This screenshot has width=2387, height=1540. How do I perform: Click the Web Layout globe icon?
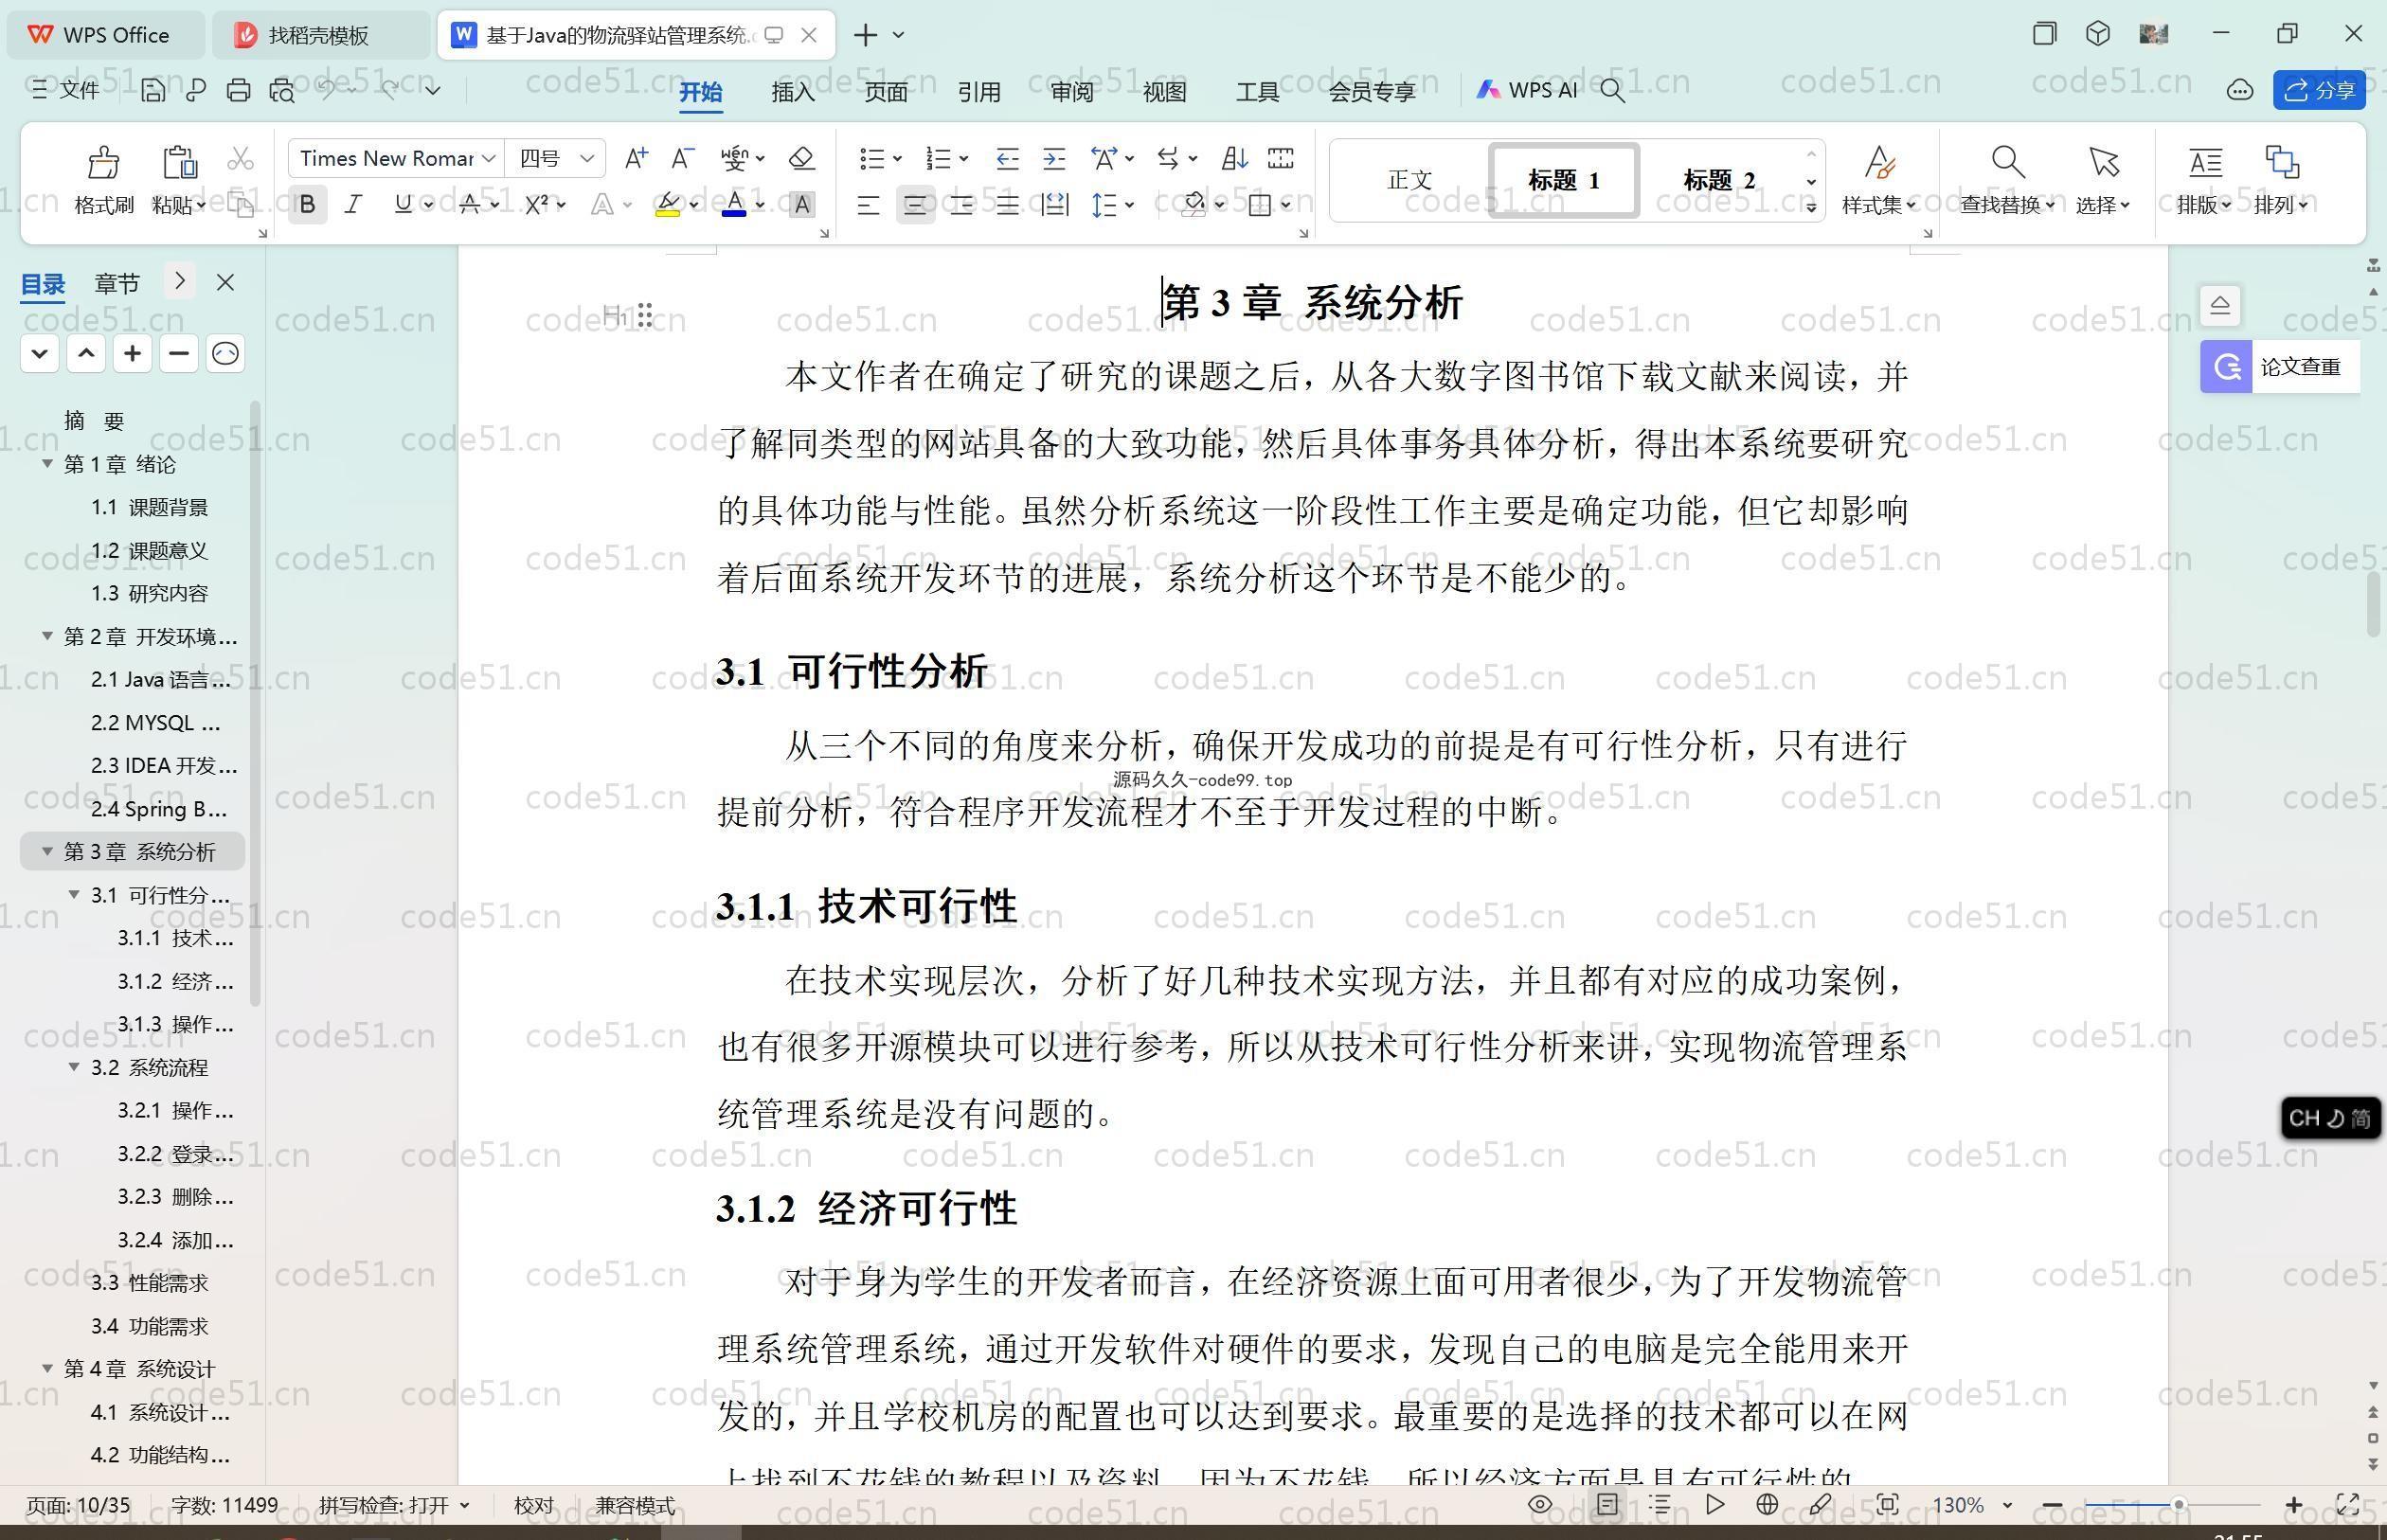tap(1767, 1504)
